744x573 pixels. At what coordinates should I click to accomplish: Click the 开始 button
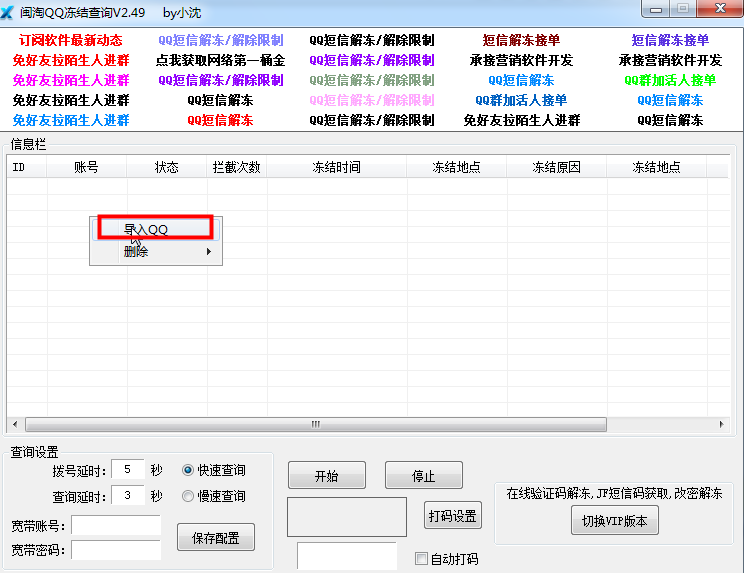point(327,475)
